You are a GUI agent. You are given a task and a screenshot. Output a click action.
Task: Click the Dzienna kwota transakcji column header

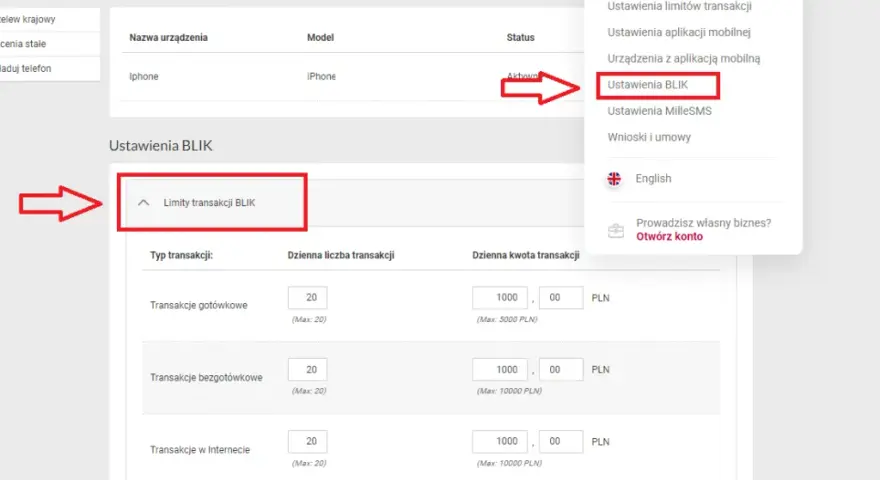pos(525,255)
